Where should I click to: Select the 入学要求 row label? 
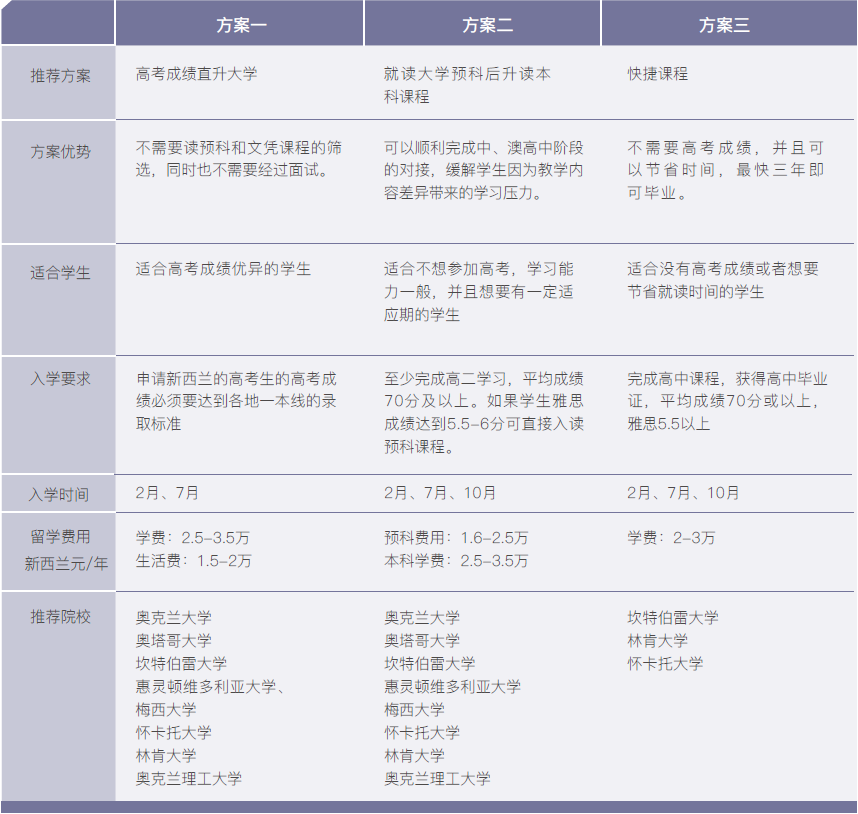pyautogui.click(x=60, y=379)
